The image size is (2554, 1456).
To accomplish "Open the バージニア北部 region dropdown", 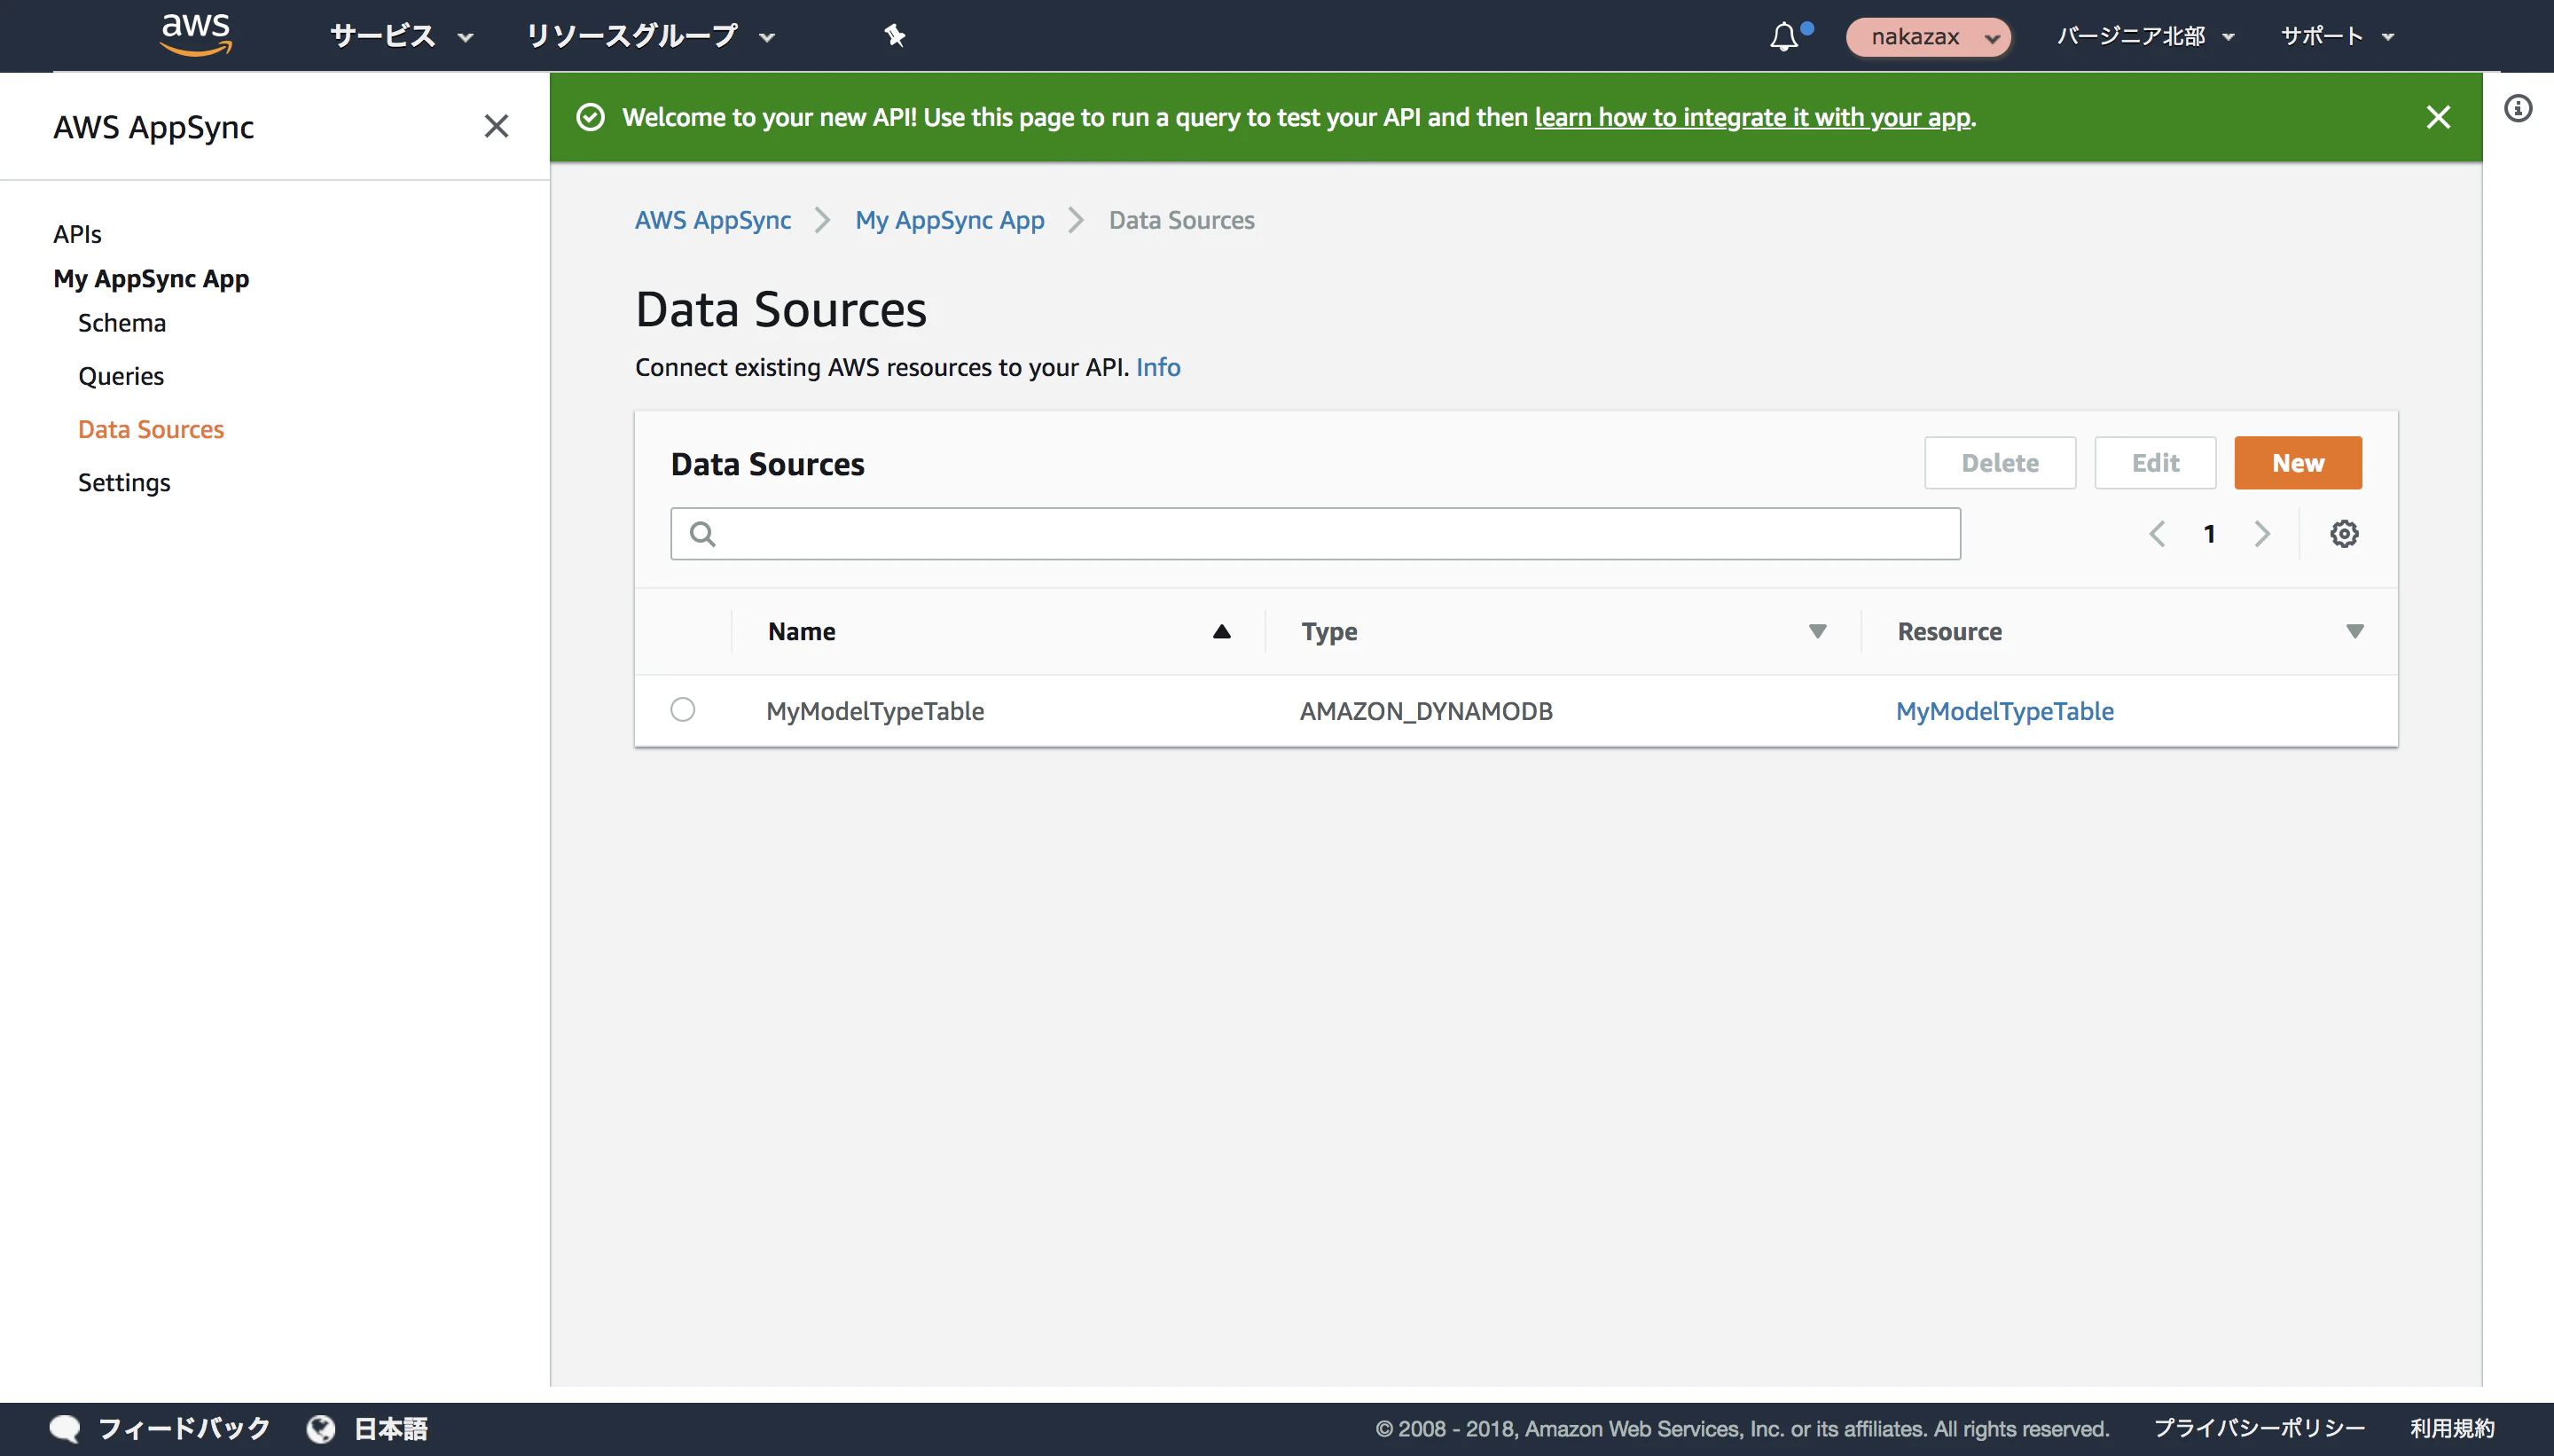I will click(x=2145, y=36).
